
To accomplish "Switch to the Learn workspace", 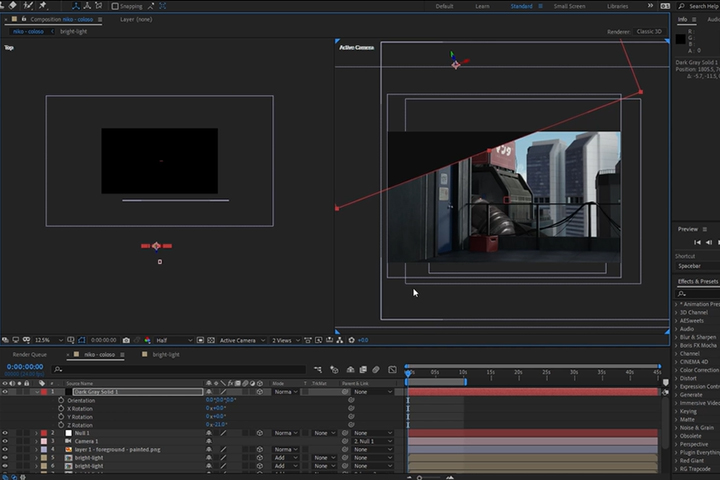I will coord(482,6).
